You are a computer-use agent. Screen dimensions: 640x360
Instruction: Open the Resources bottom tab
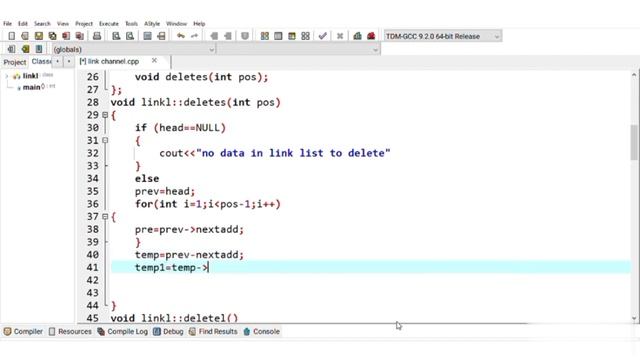[70, 331]
